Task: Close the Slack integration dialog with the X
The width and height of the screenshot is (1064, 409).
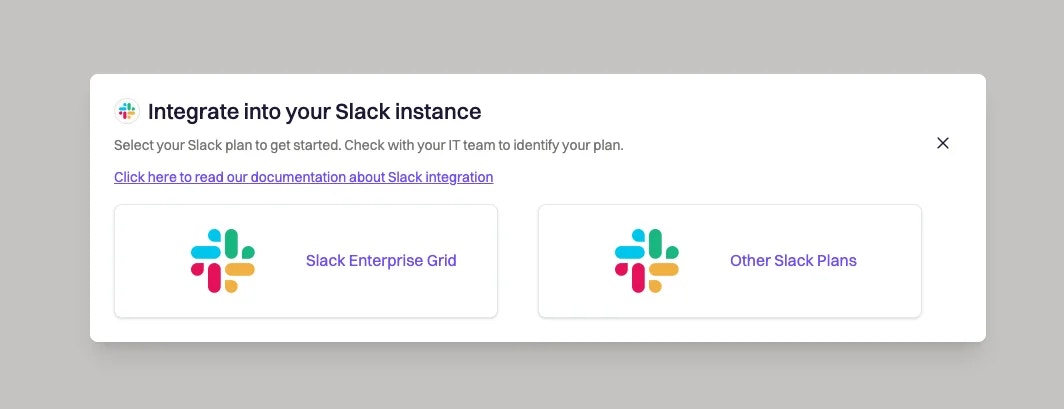Action: 943,143
